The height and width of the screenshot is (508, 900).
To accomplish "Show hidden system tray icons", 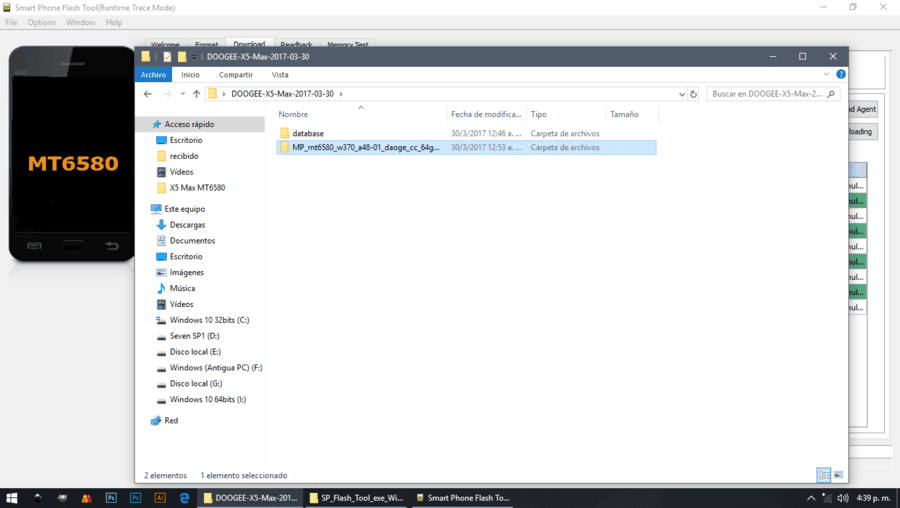I will point(811,498).
